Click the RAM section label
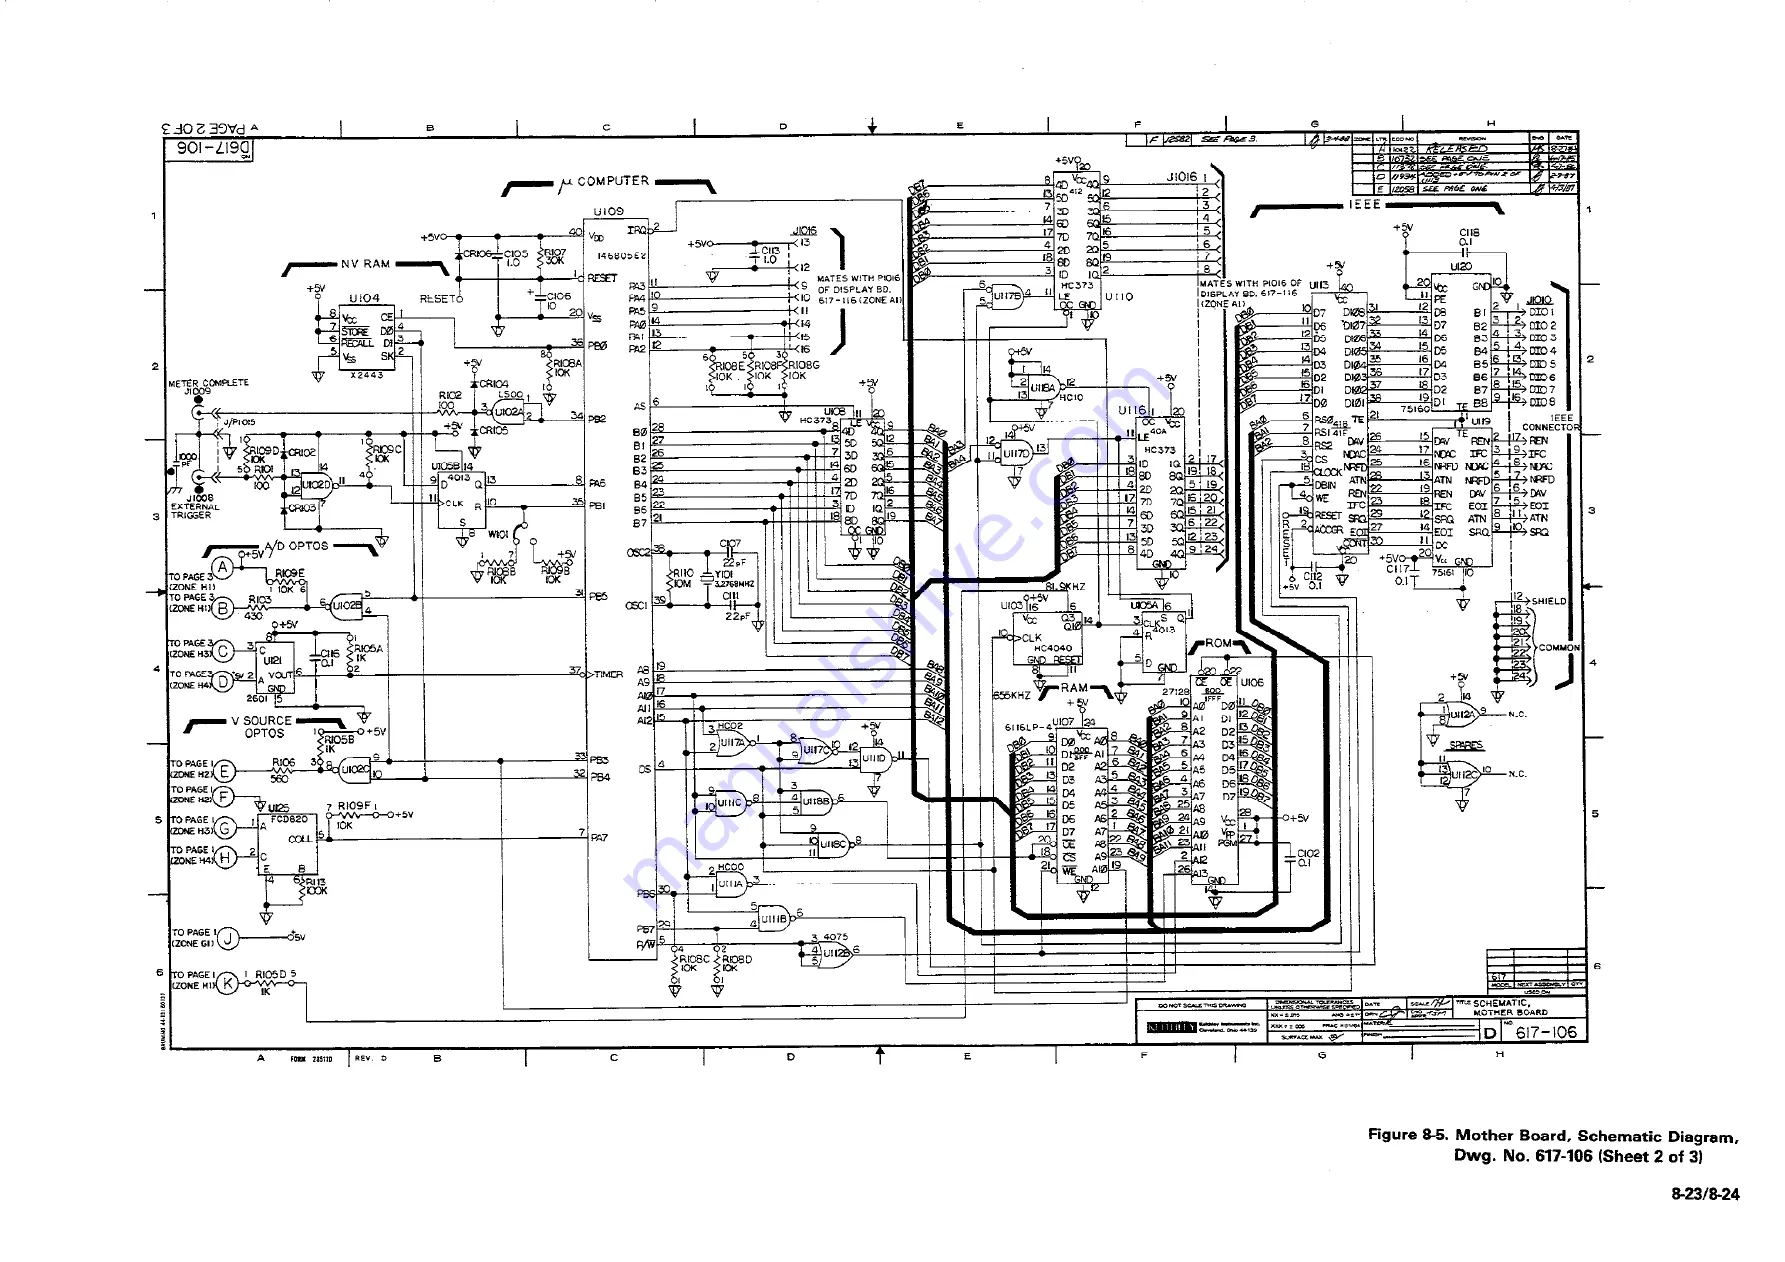This screenshot has width=1785, height=1262. point(1075,688)
